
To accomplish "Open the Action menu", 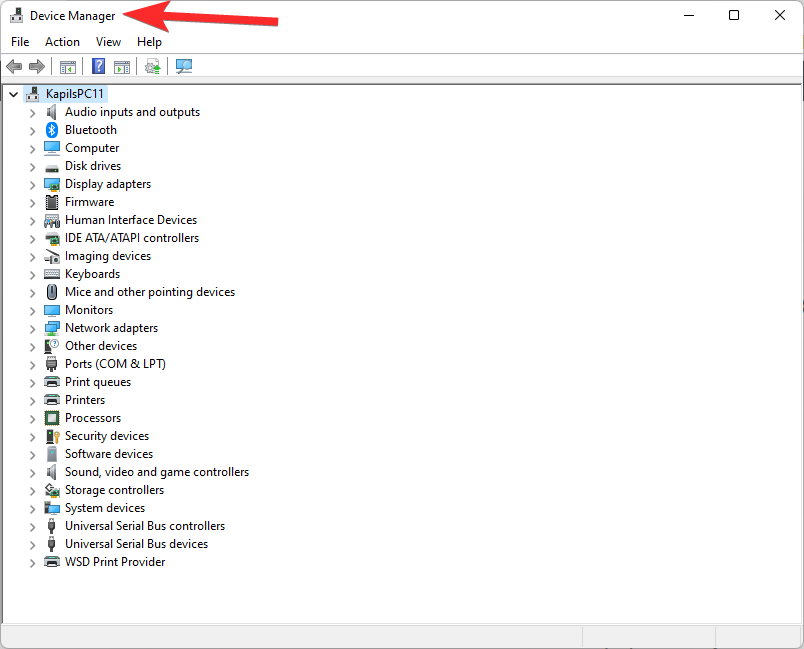I will tap(62, 42).
